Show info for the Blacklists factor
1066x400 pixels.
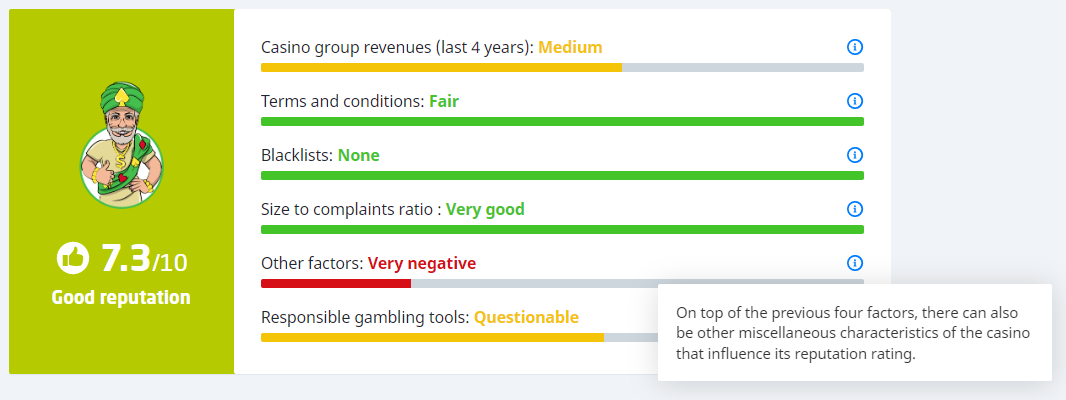tap(854, 155)
